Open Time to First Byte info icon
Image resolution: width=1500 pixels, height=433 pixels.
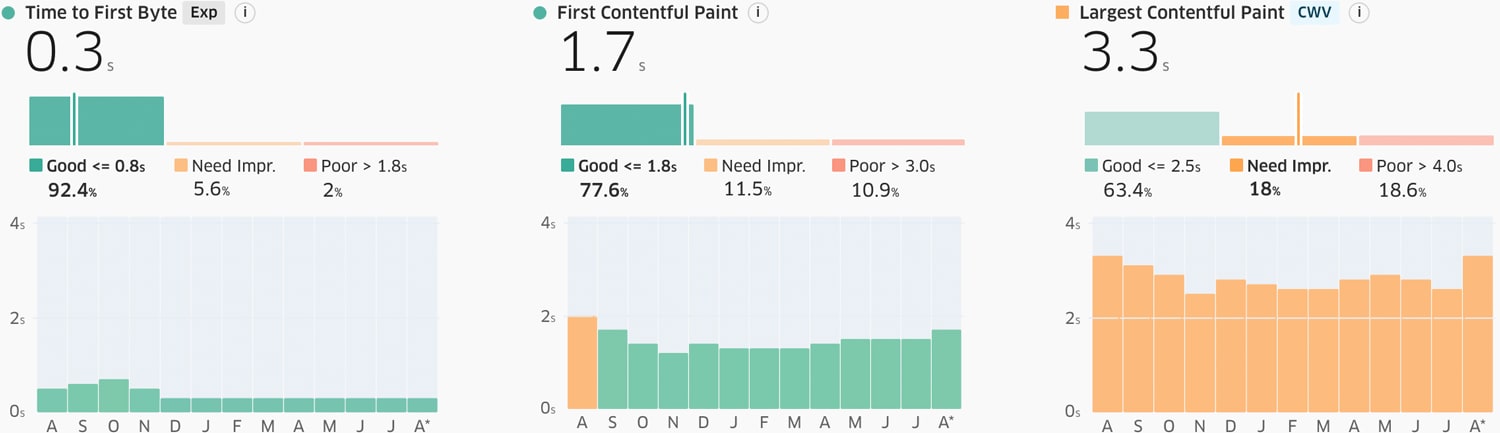[x=245, y=13]
